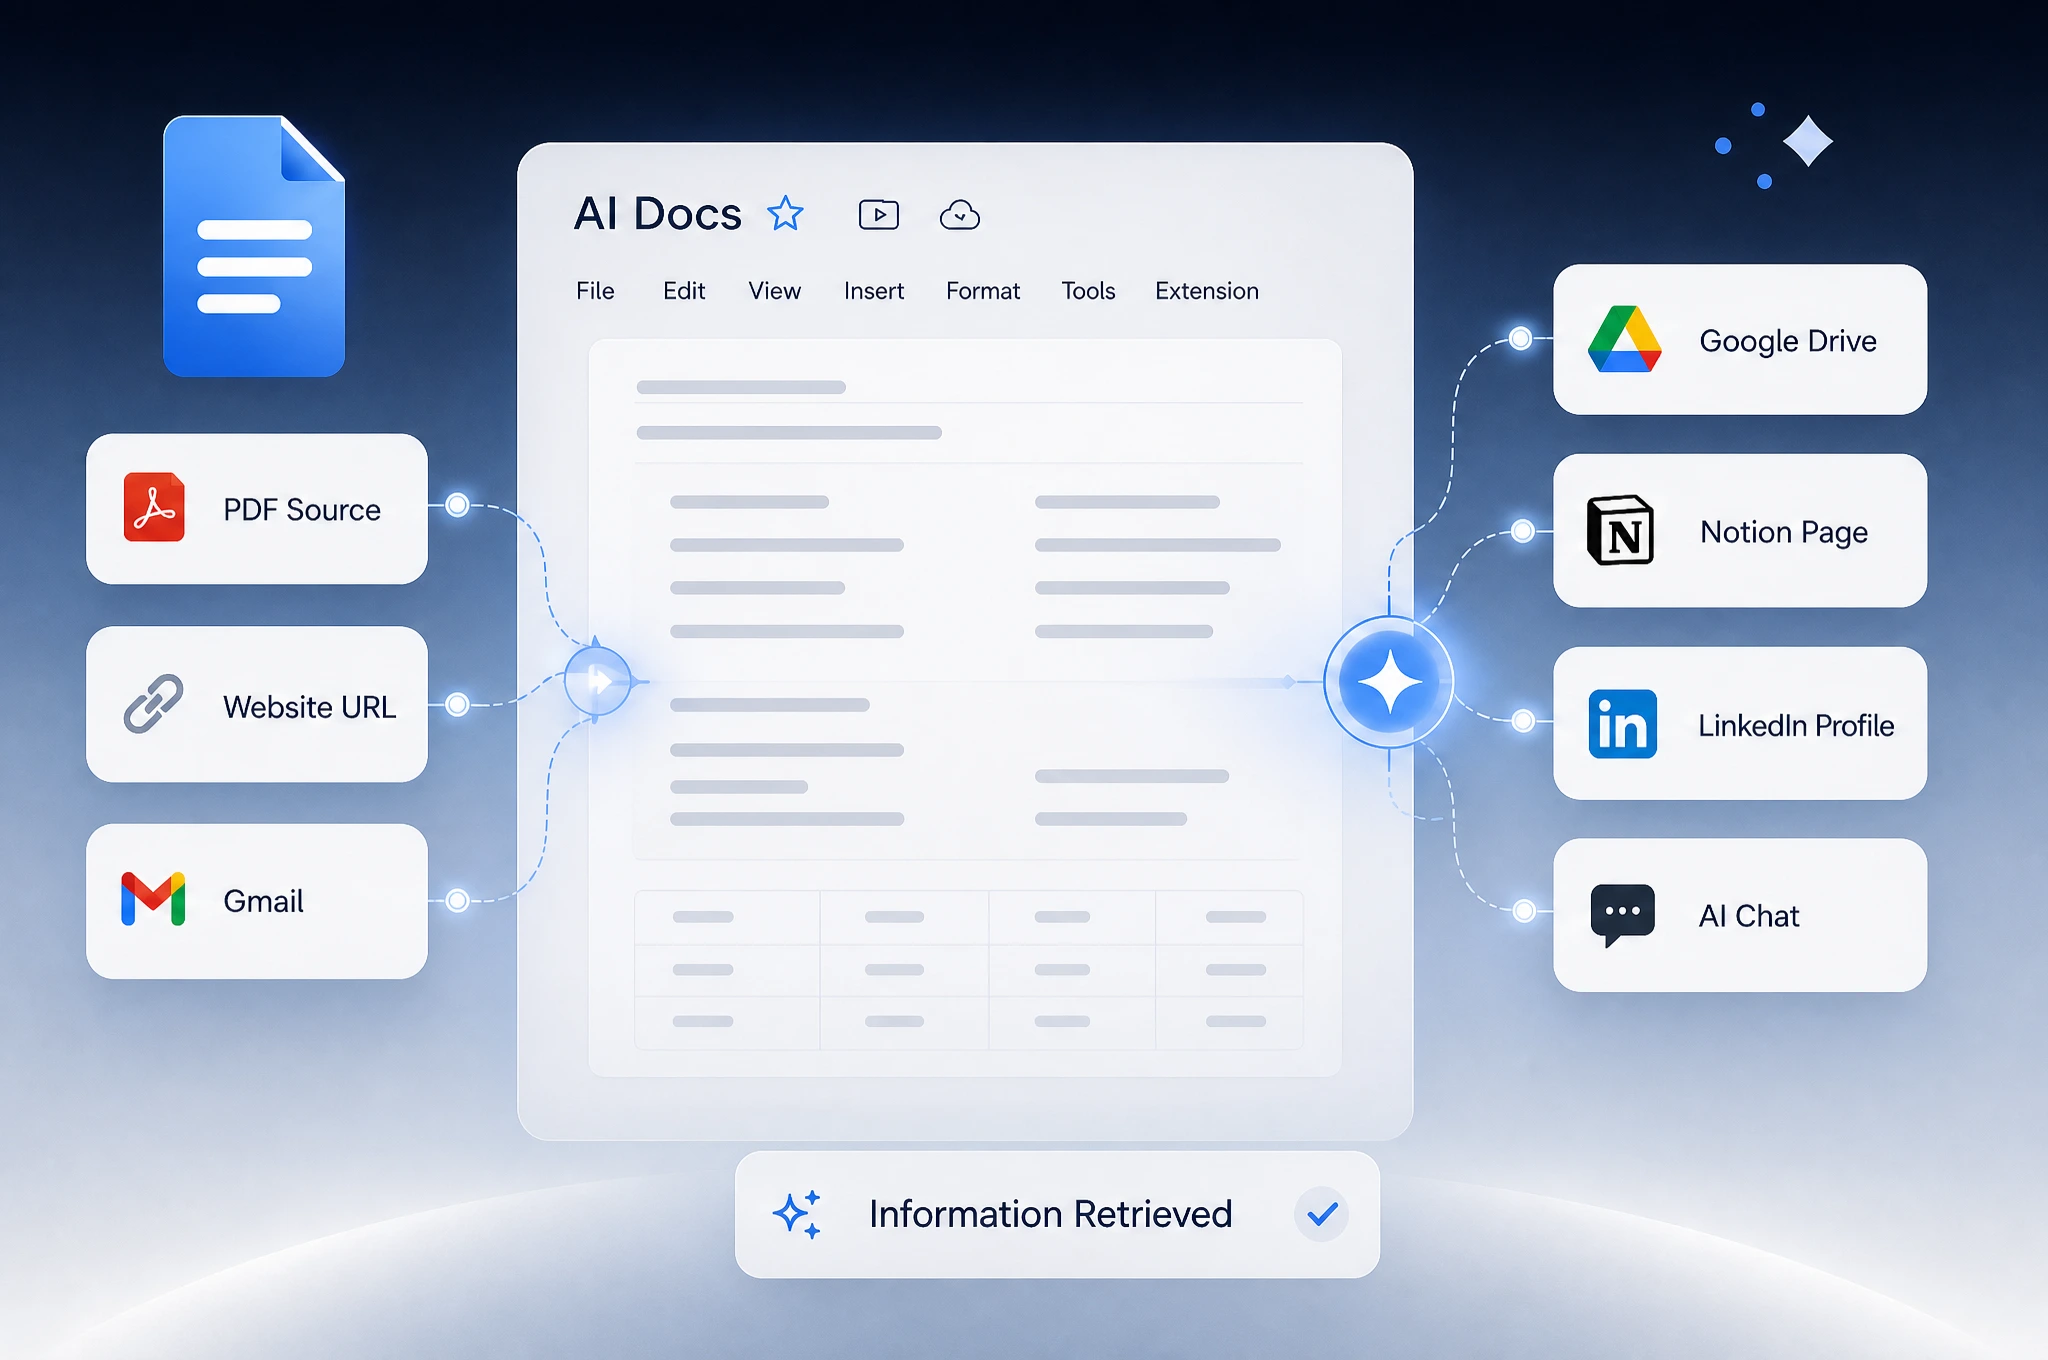
Task: Open the File menu
Action: tap(595, 291)
